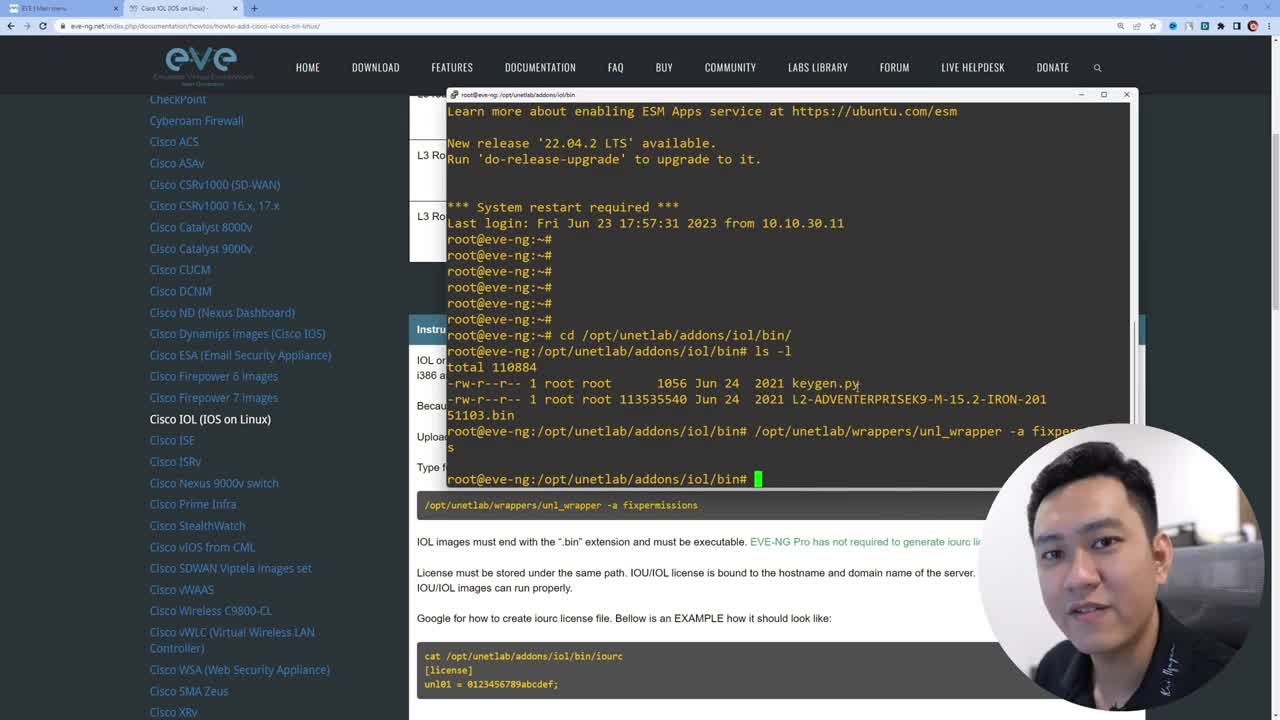Open Cisco ACS sidebar link
The width and height of the screenshot is (1280, 720).
point(174,142)
